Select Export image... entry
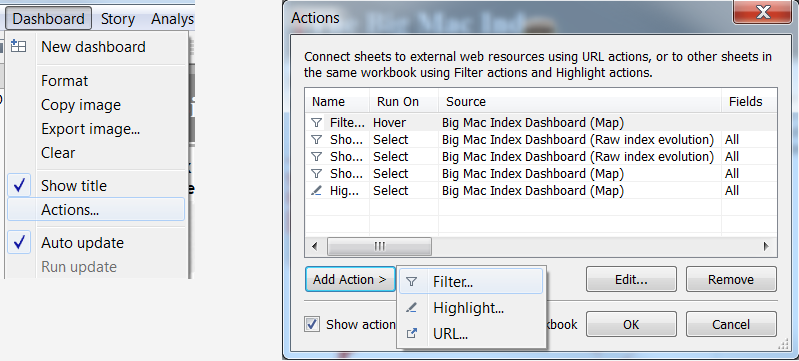This screenshot has width=799, height=361. pos(91,129)
